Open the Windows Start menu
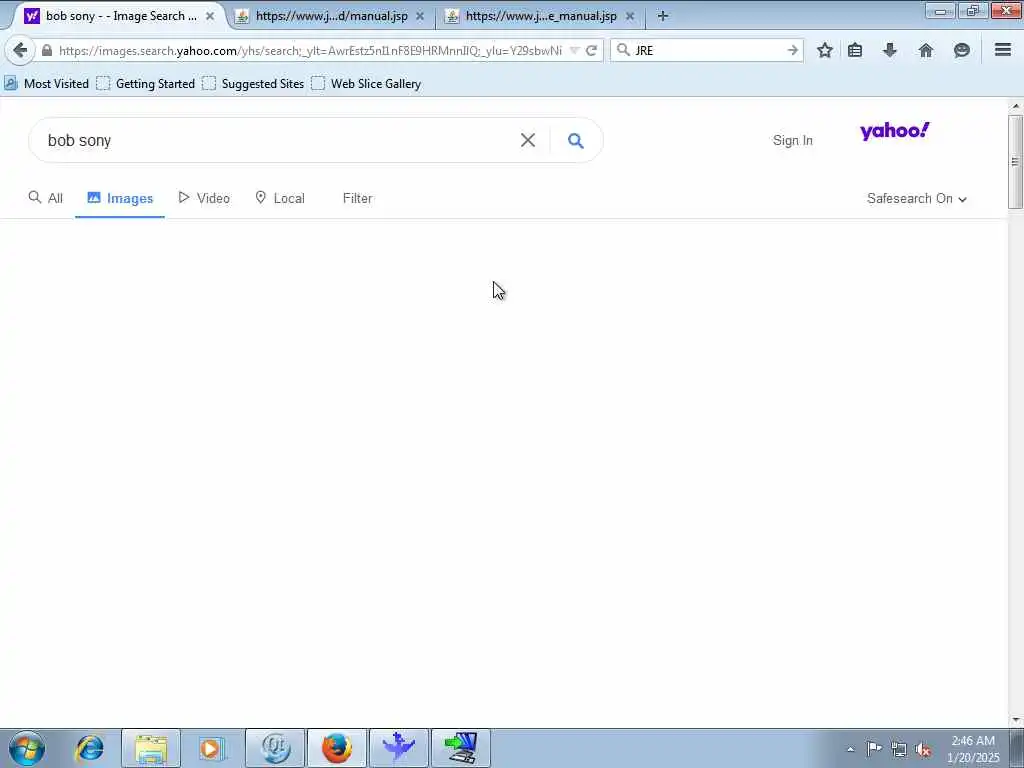The image size is (1024, 768). pos(27,748)
